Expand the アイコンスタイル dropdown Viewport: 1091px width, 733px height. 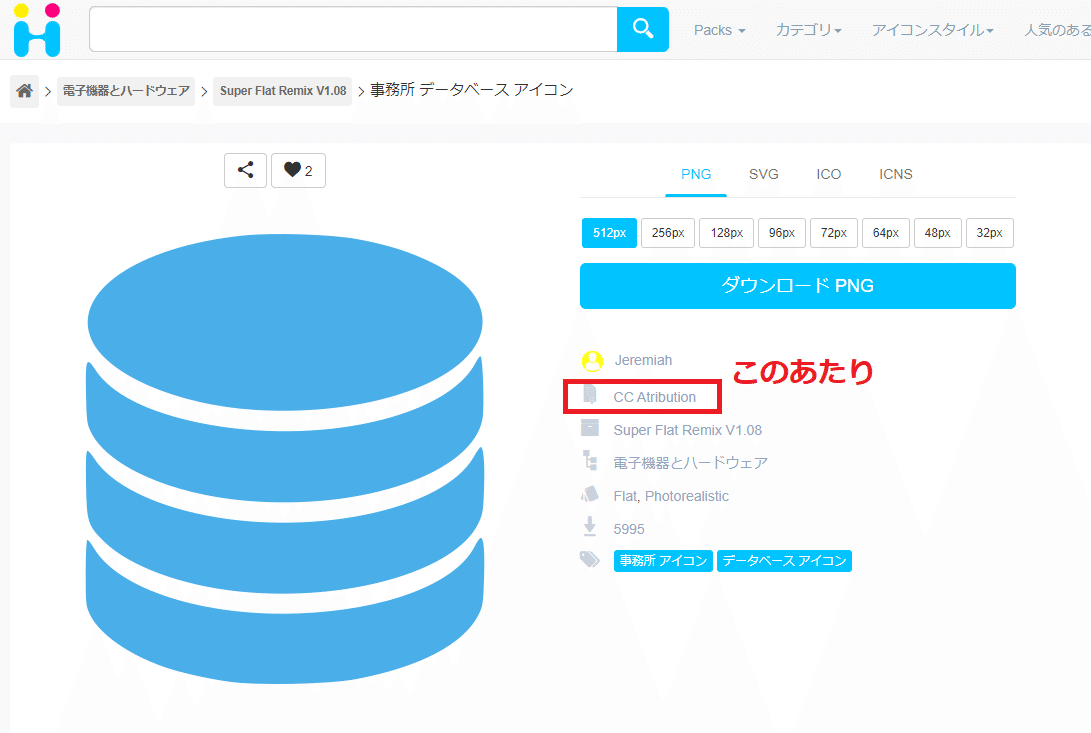click(932, 30)
